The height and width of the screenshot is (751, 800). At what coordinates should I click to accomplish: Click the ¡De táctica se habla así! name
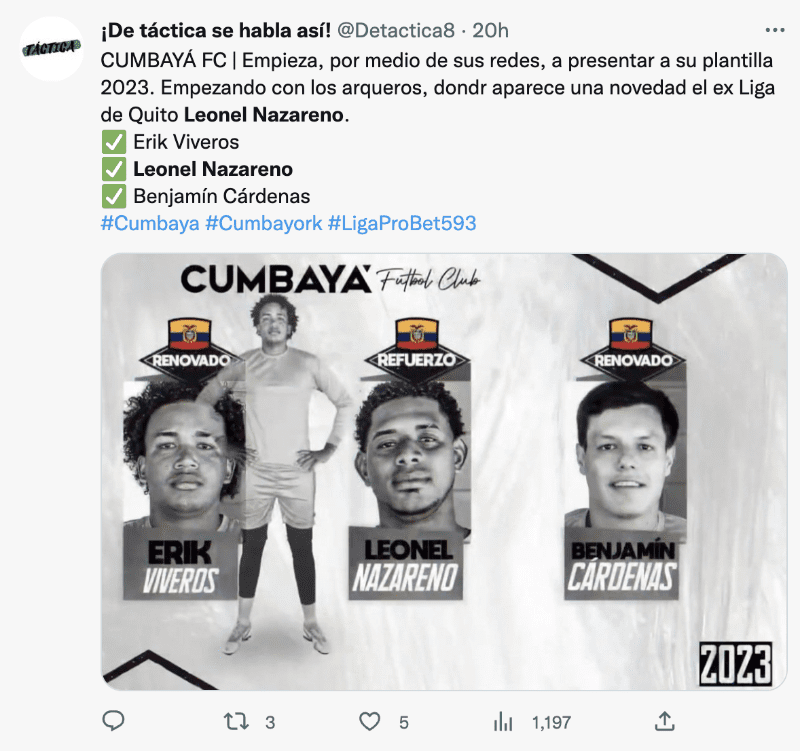216,31
